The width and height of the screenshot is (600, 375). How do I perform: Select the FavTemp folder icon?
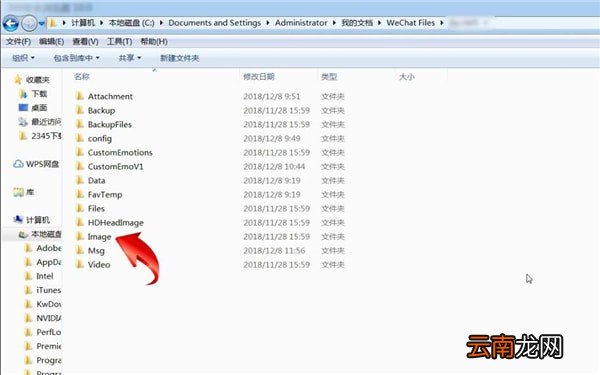80,194
